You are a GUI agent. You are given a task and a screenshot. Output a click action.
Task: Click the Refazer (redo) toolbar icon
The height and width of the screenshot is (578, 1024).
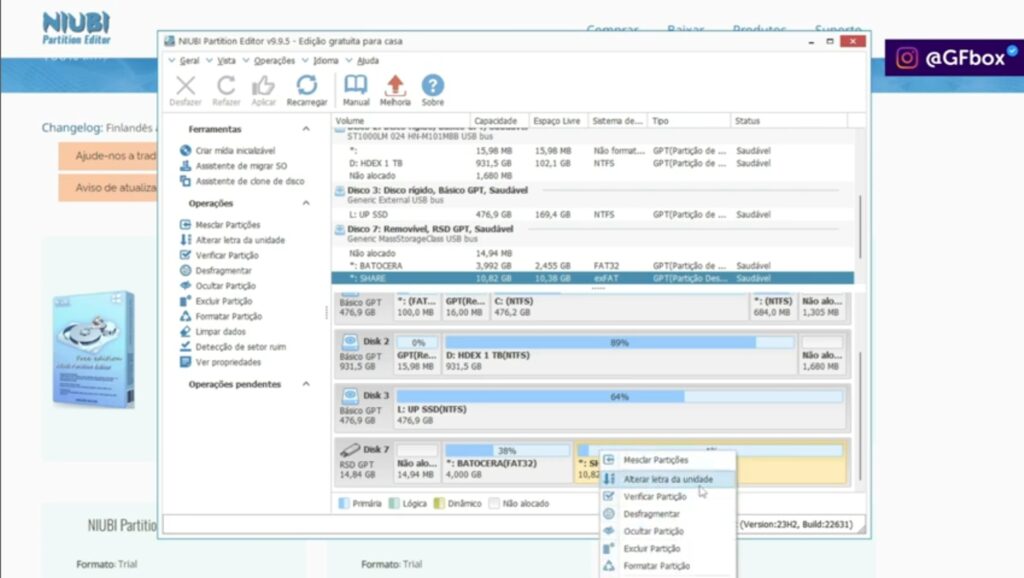coord(226,86)
